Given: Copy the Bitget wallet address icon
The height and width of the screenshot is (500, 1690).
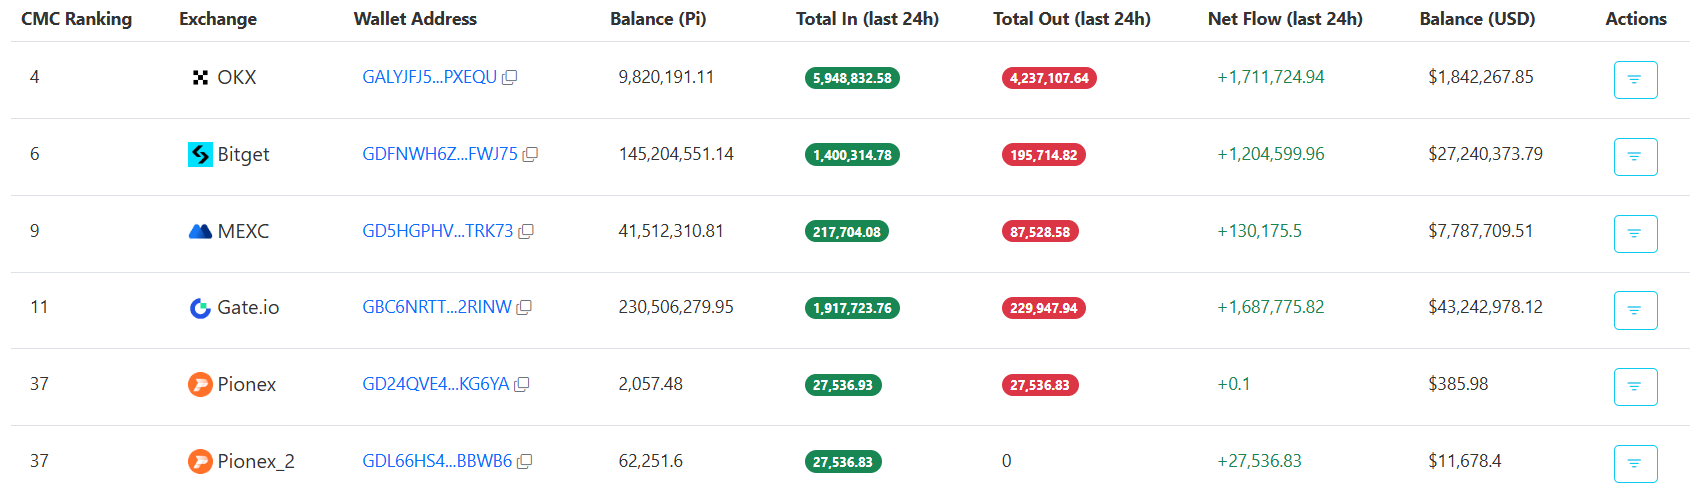Looking at the screenshot, I should click(x=530, y=155).
